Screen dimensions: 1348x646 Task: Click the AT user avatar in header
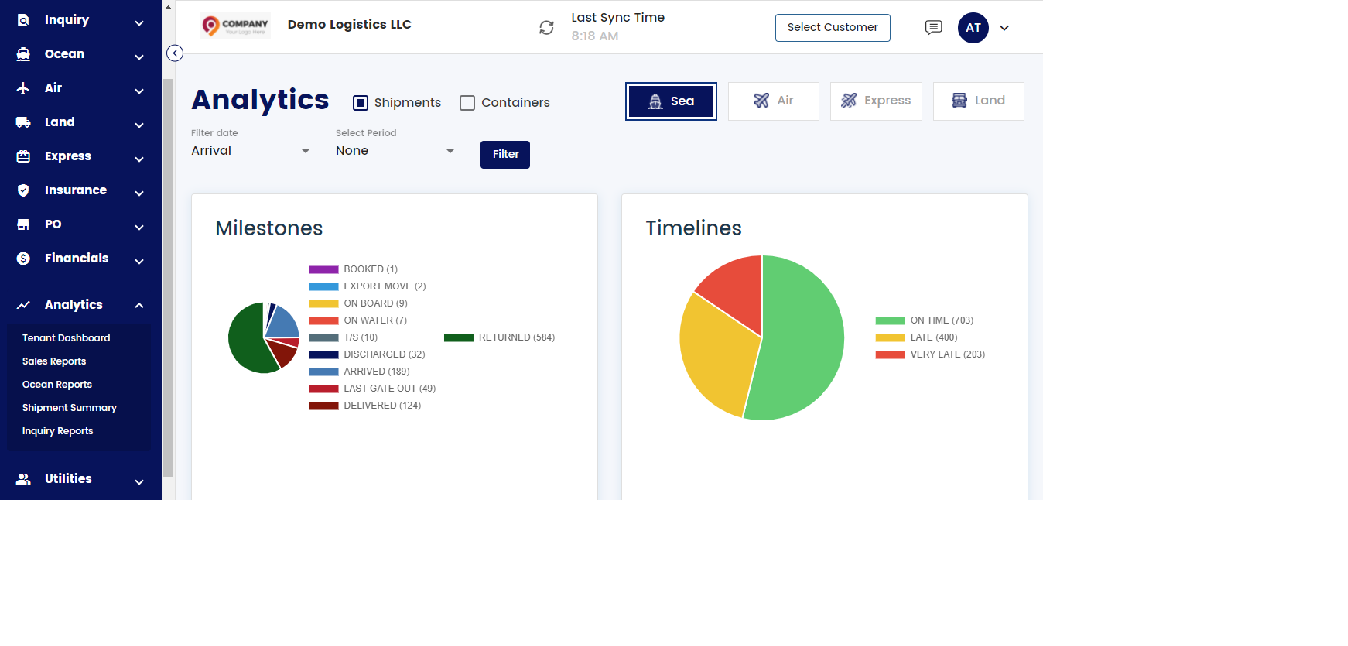973,27
